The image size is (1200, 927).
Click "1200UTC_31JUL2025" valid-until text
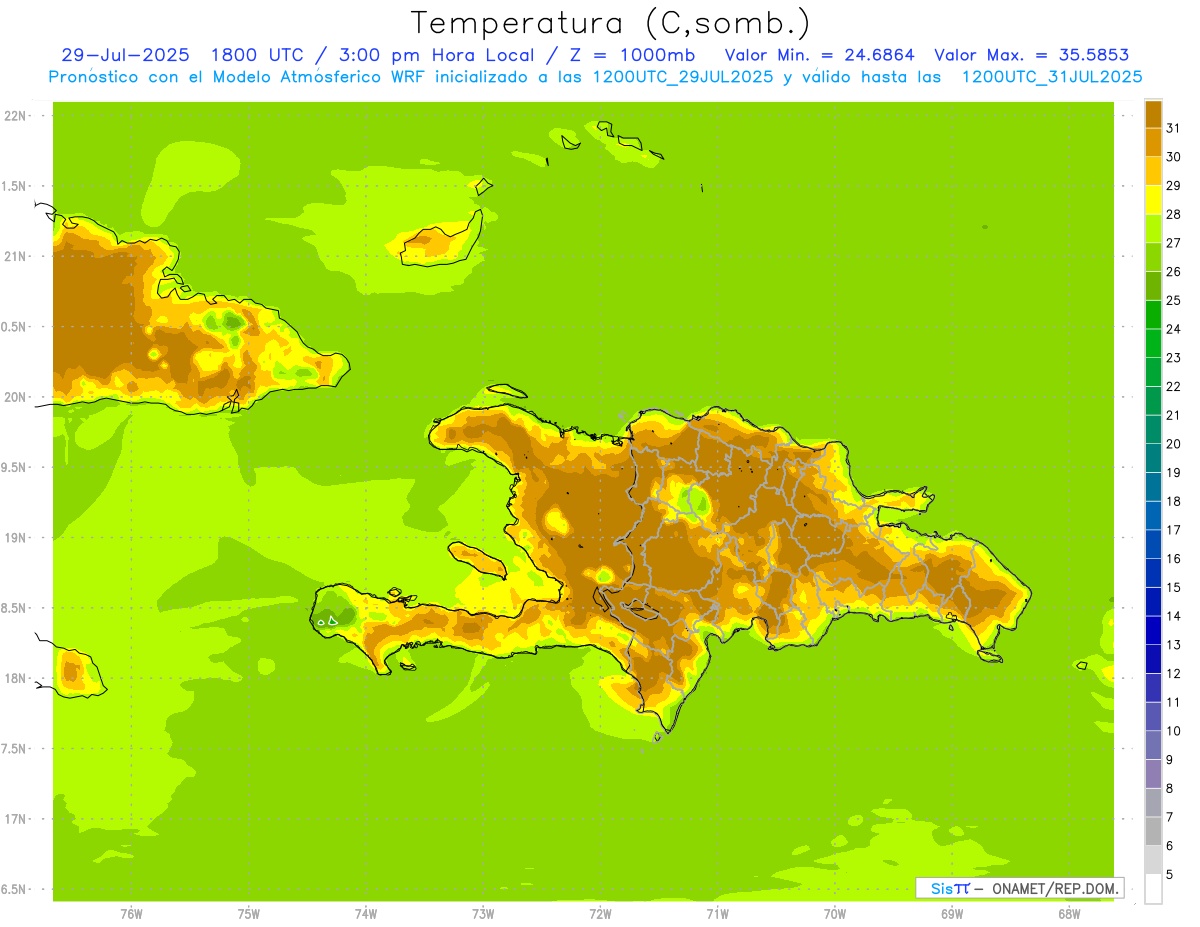coord(1051,77)
